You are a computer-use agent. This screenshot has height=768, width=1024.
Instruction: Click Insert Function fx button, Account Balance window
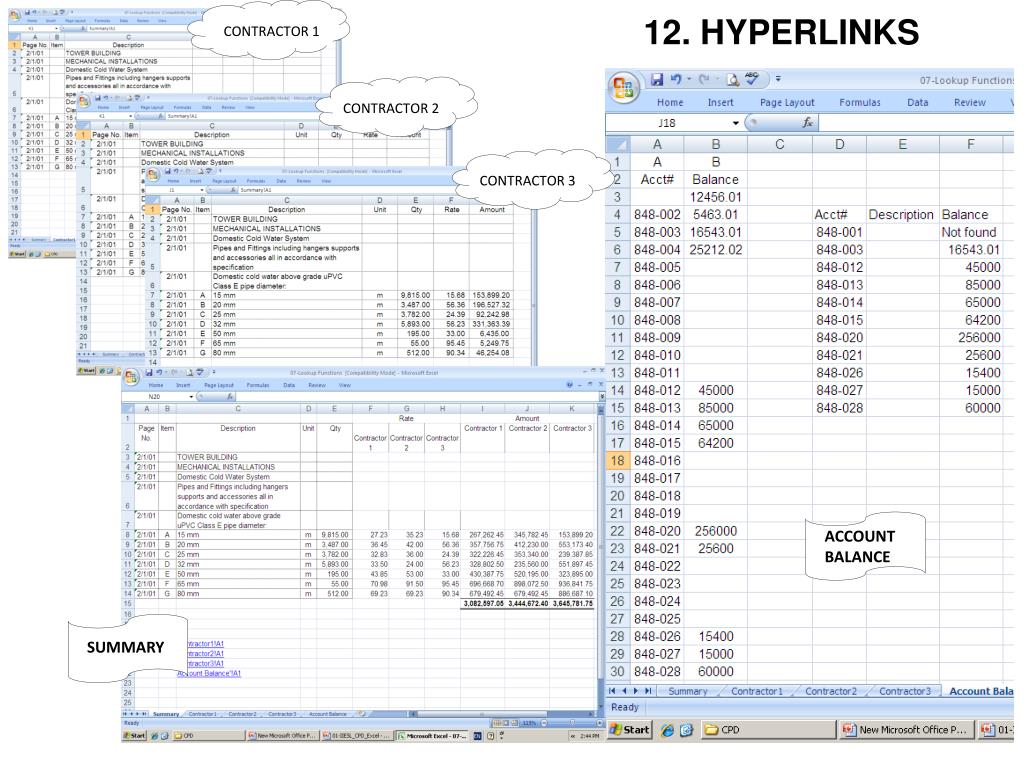(807, 122)
